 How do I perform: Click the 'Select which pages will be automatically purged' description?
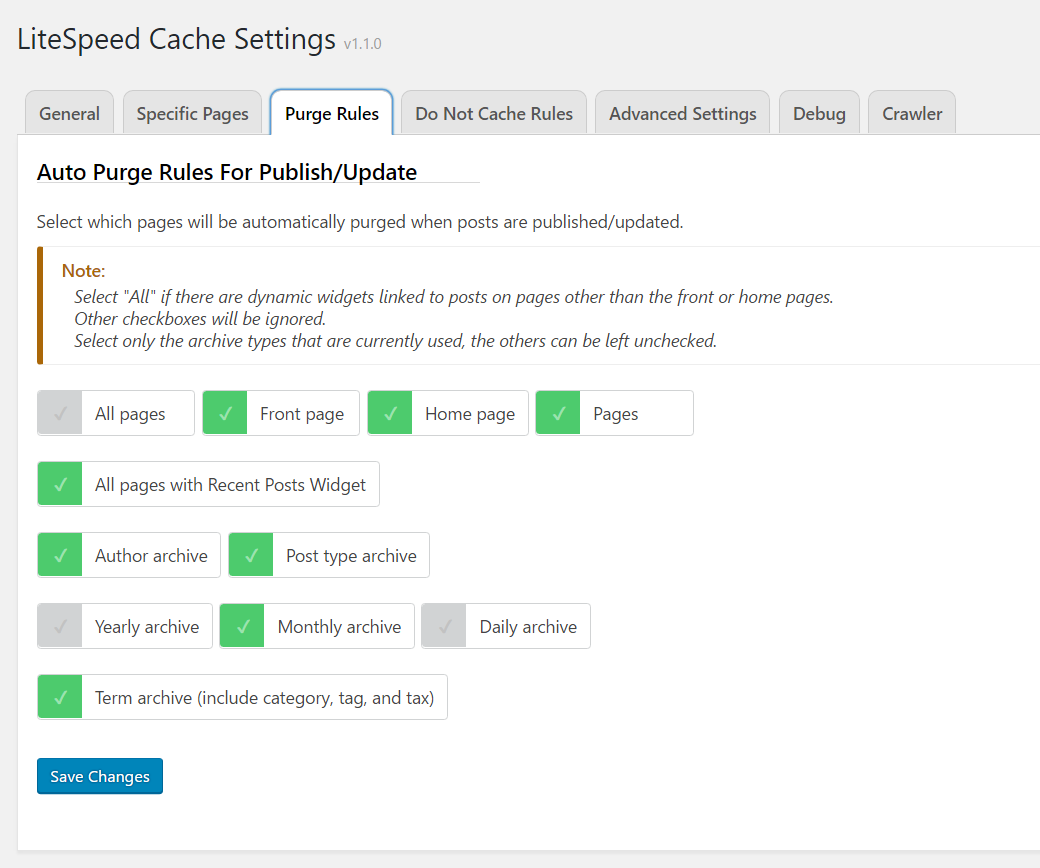pos(360,221)
